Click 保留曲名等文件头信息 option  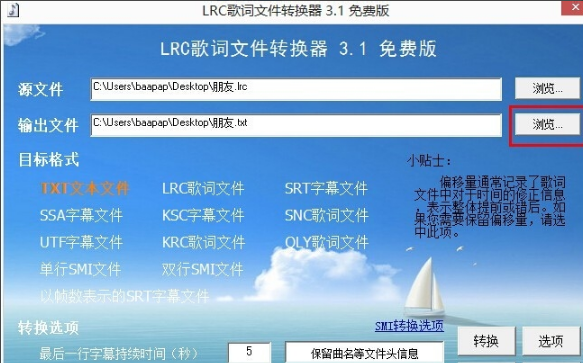point(364,353)
